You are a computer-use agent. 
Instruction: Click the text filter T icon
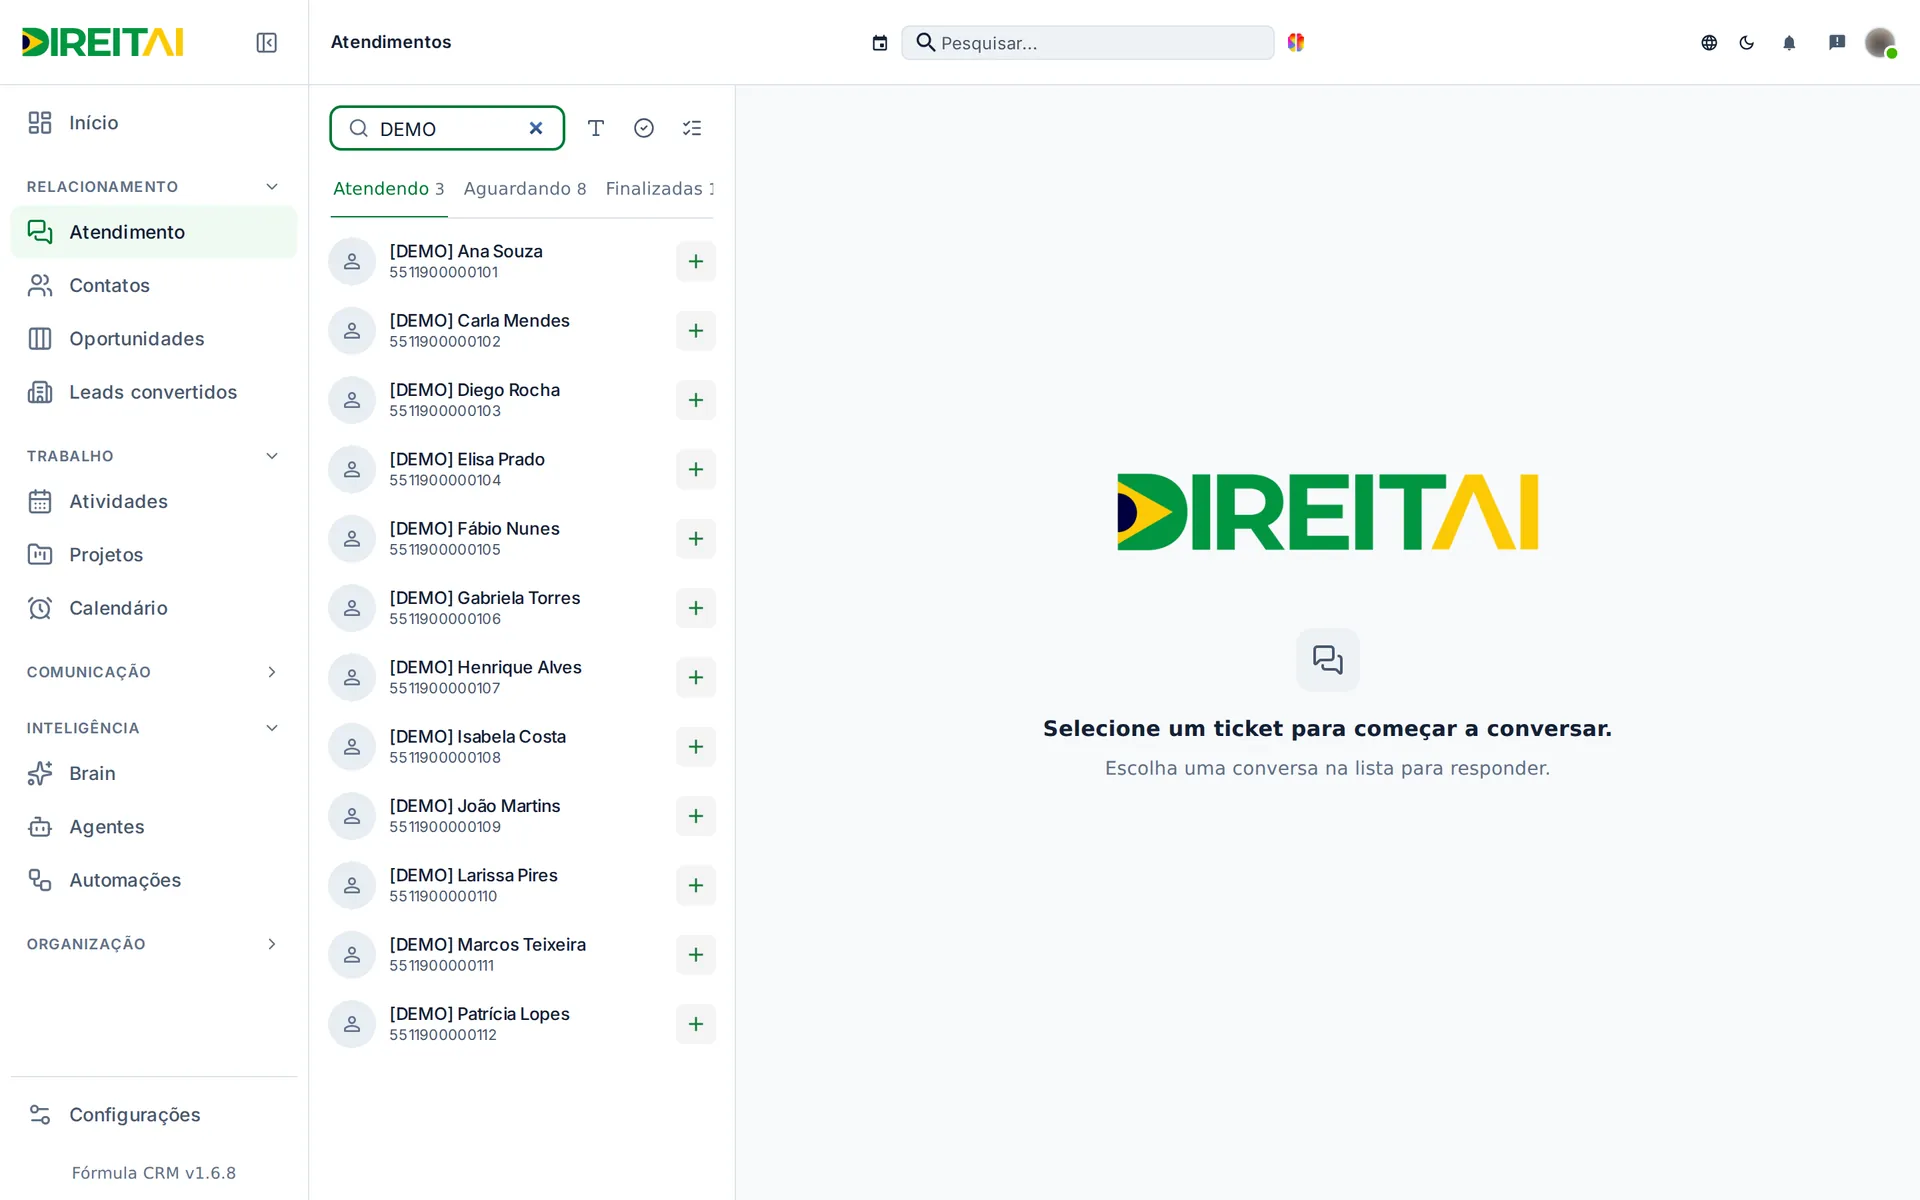596,128
